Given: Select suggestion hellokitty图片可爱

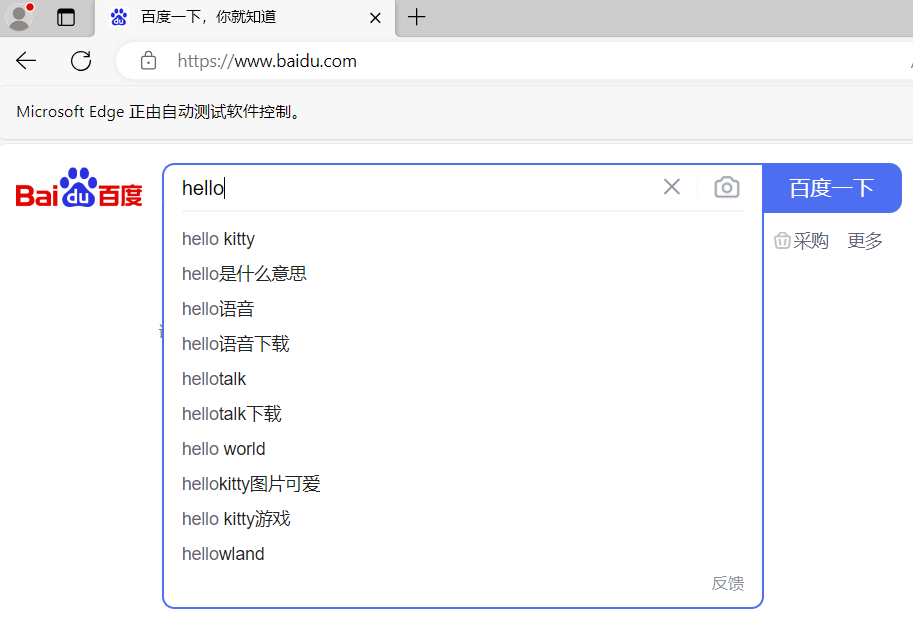Looking at the screenshot, I should pos(462,483).
